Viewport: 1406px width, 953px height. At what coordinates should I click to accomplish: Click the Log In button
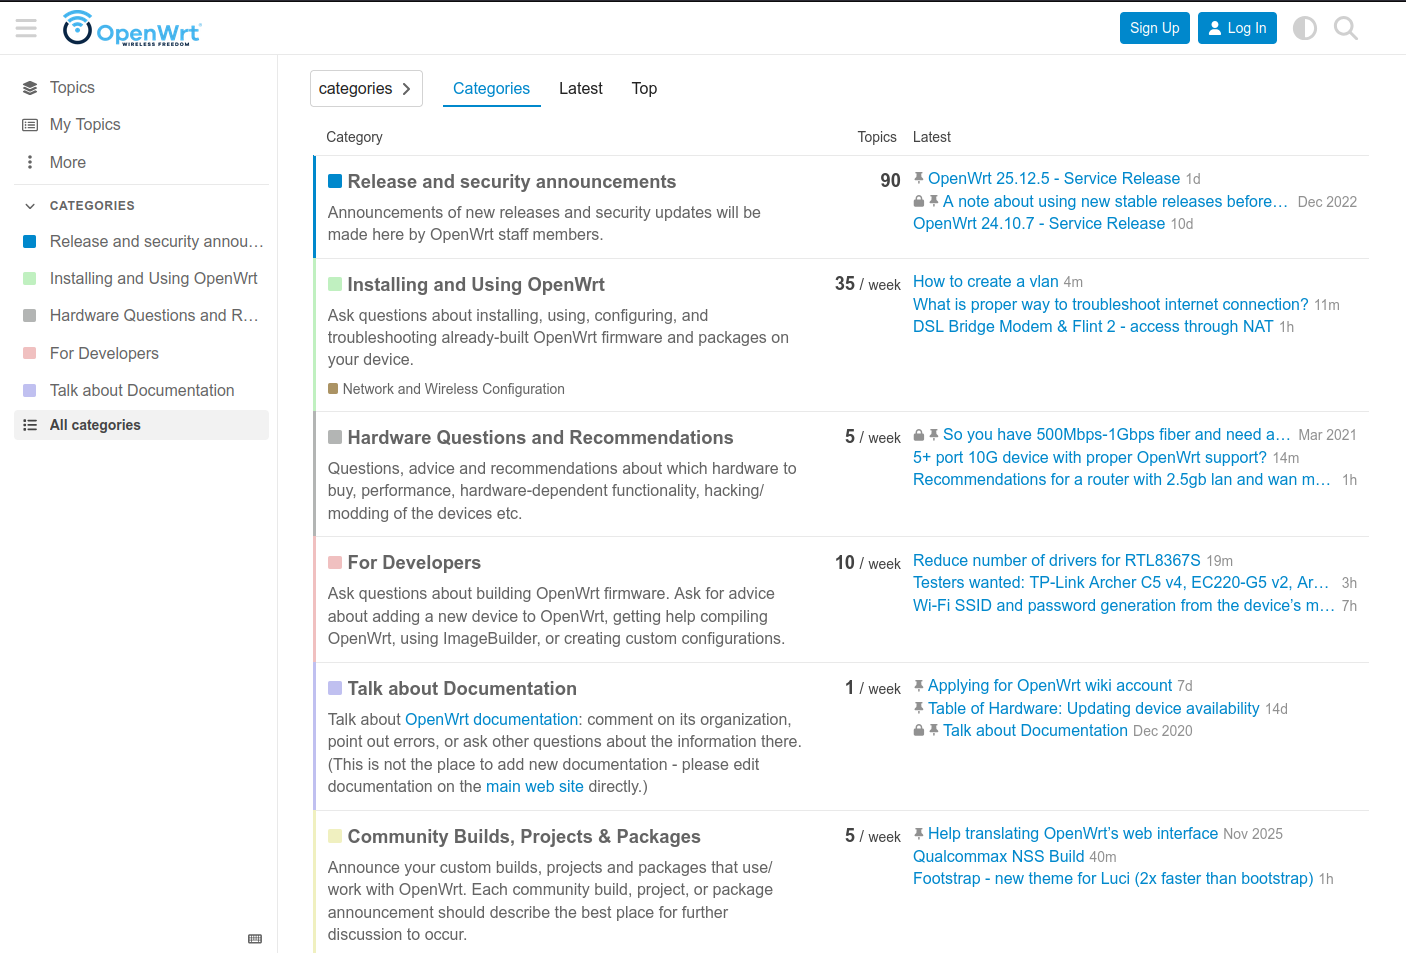point(1237,28)
